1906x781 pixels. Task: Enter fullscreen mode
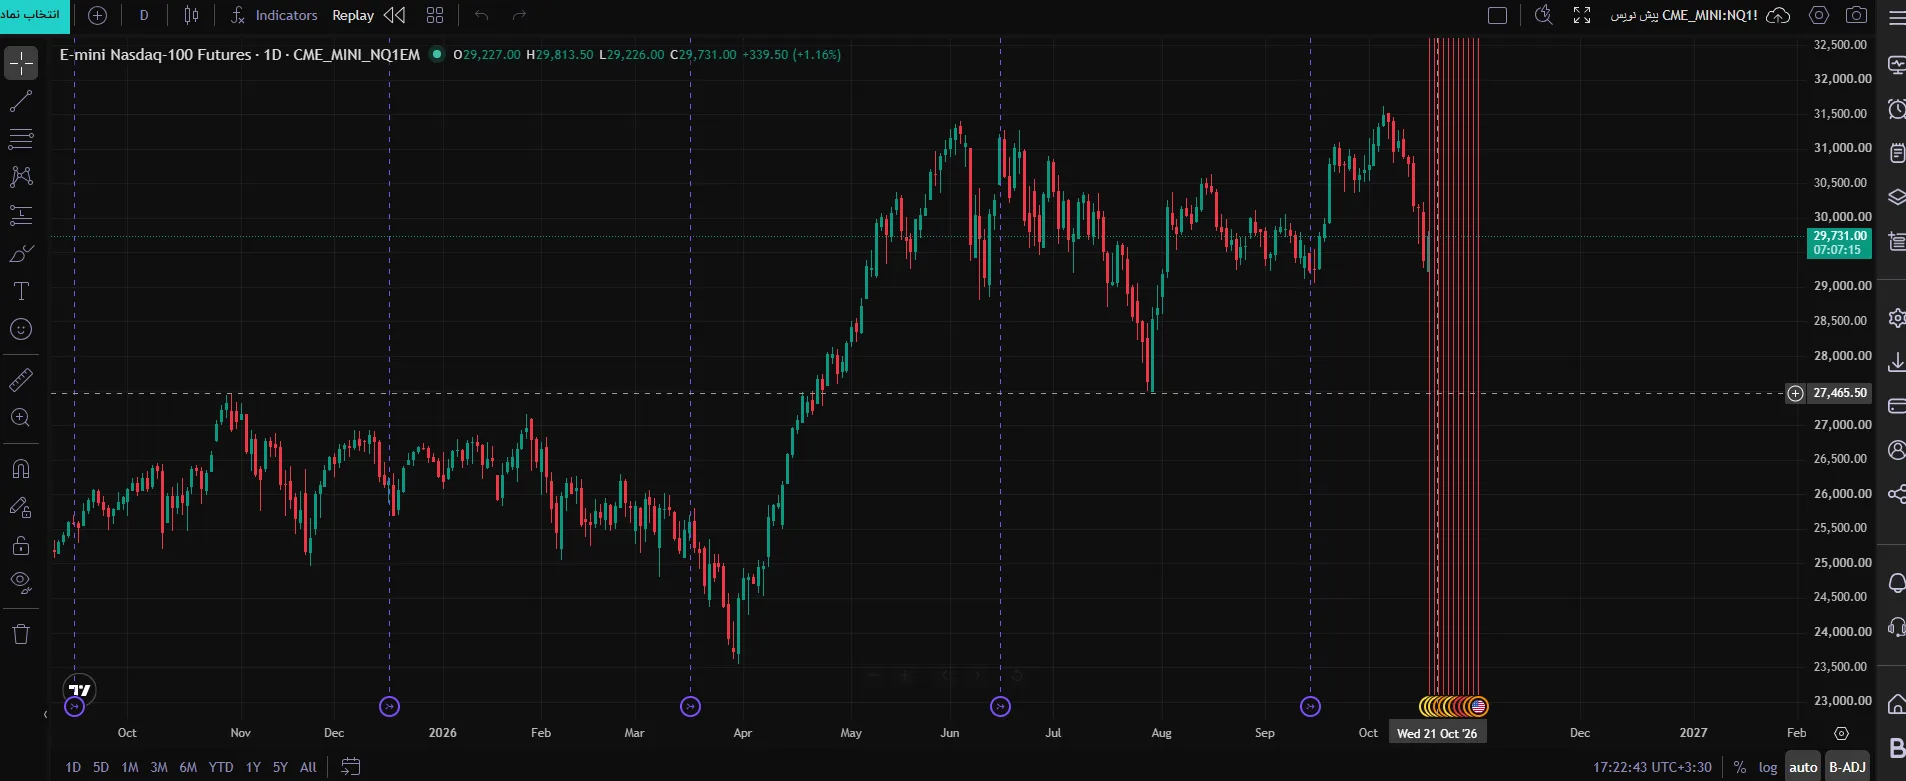[1582, 15]
